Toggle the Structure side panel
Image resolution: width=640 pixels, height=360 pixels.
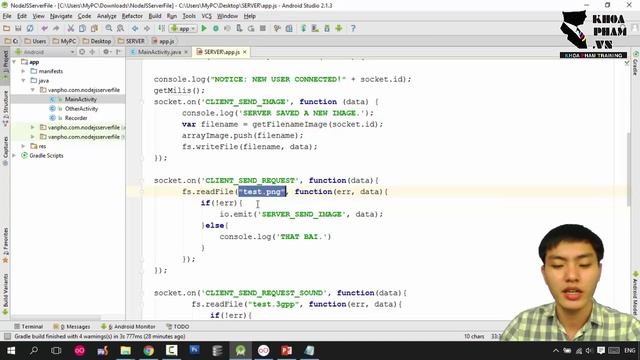tap(5, 108)
